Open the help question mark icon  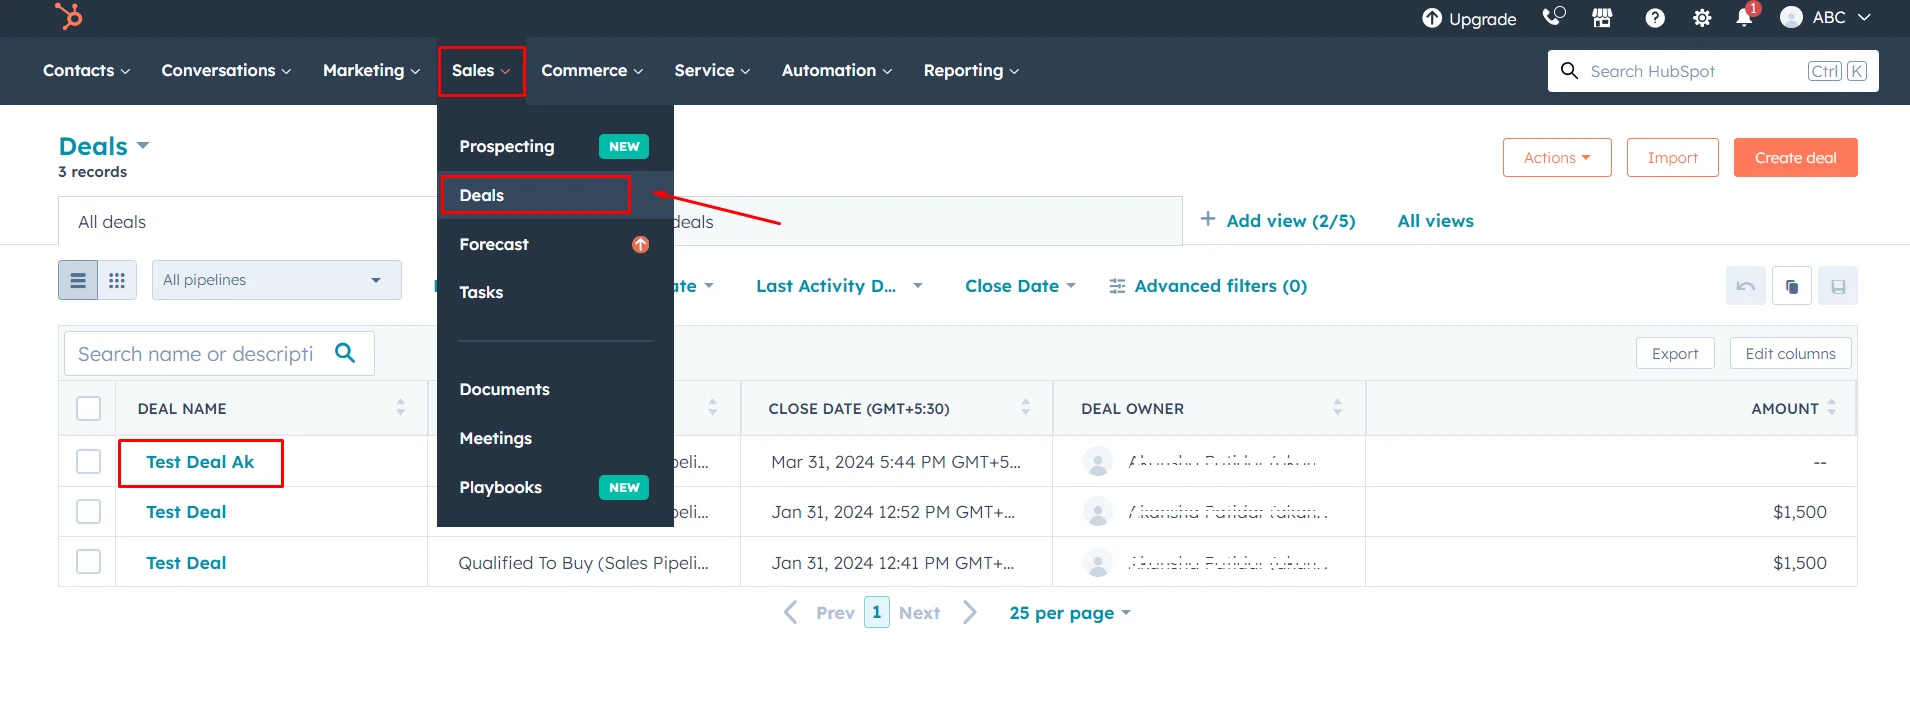tap(1655, 18)
